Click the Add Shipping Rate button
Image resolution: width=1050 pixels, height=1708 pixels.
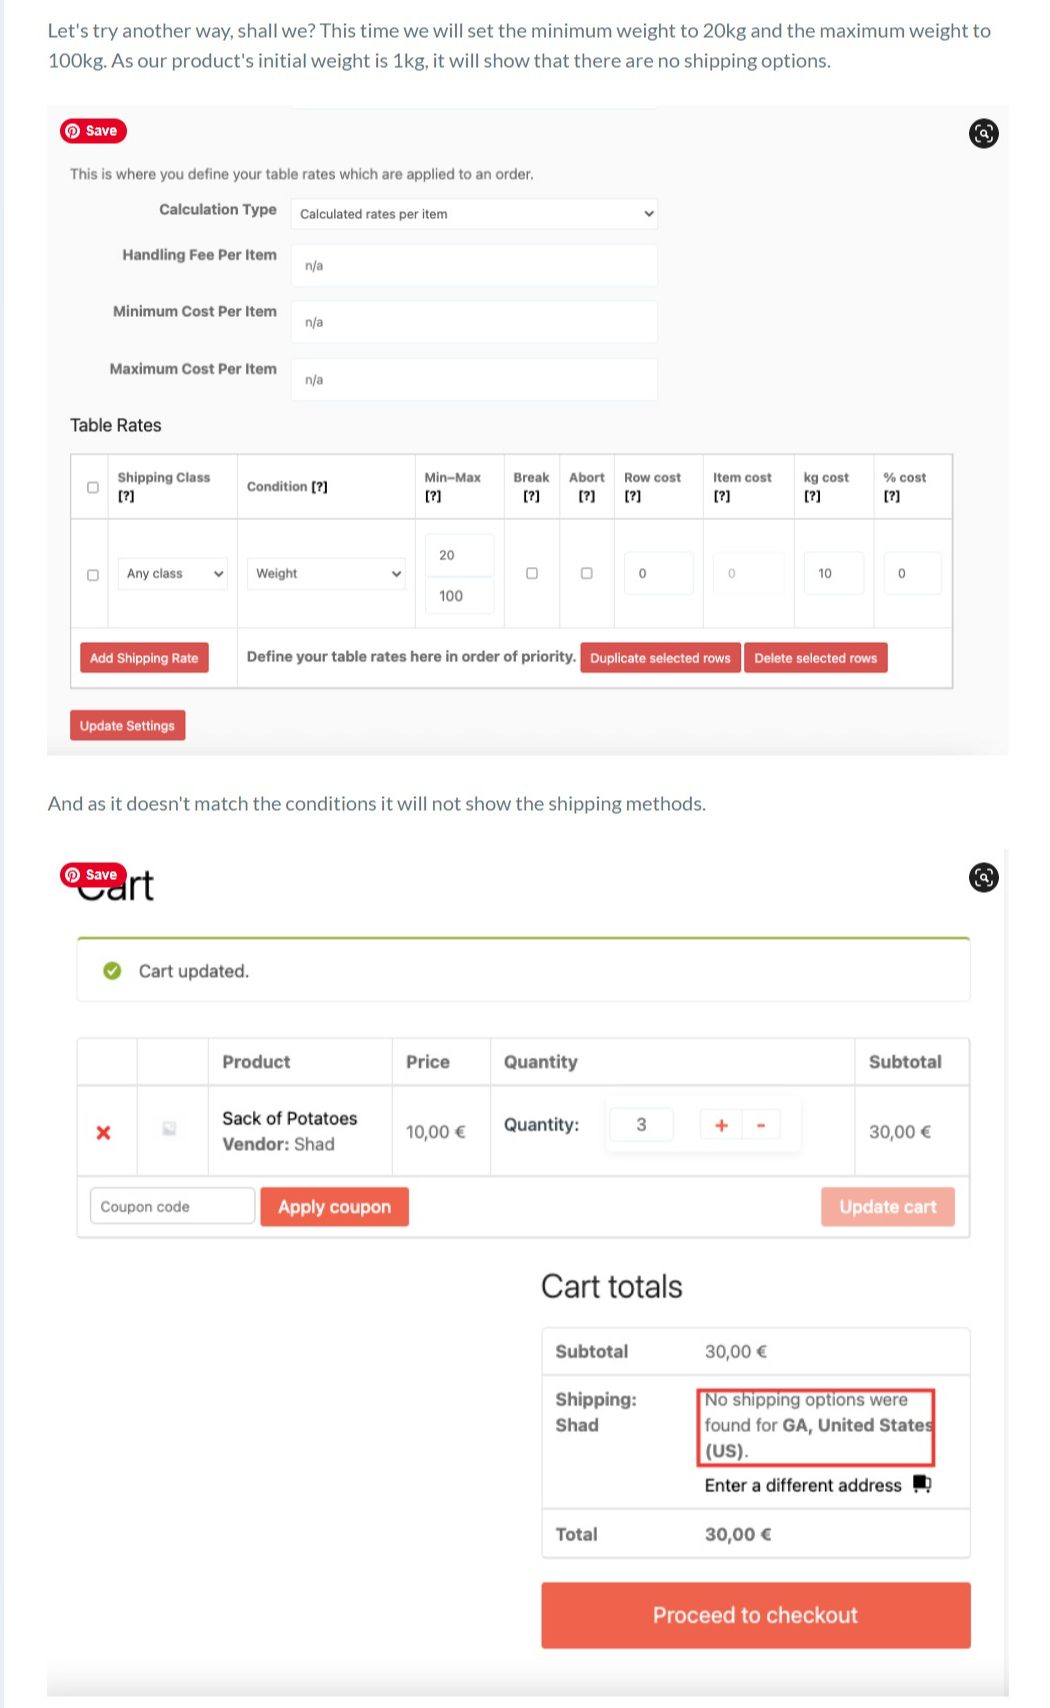click(x=144, y=658)
